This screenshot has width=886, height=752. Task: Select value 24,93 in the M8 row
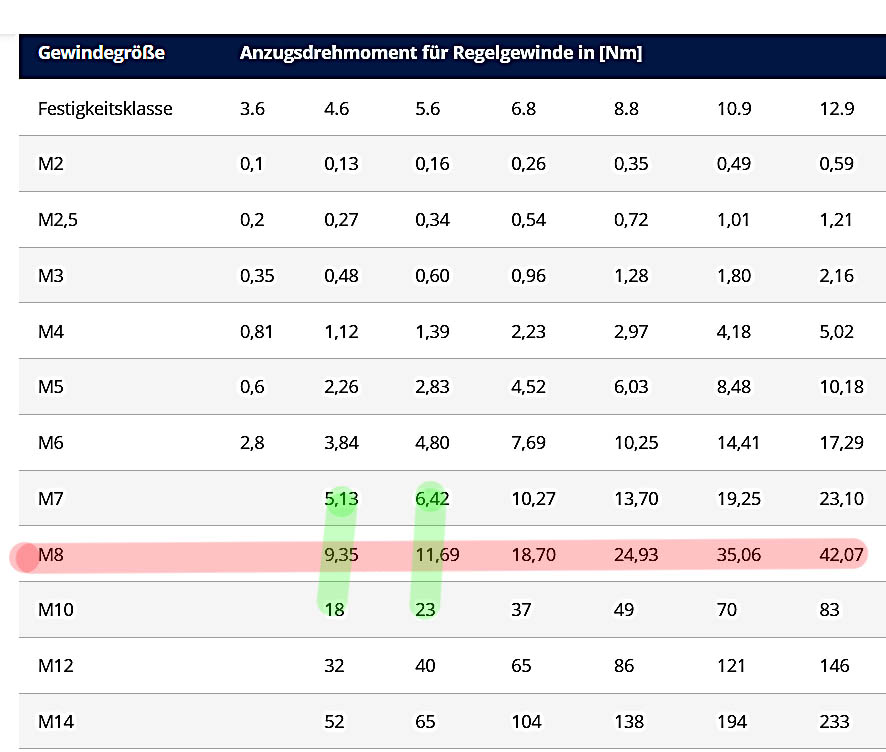coord(636,554)
